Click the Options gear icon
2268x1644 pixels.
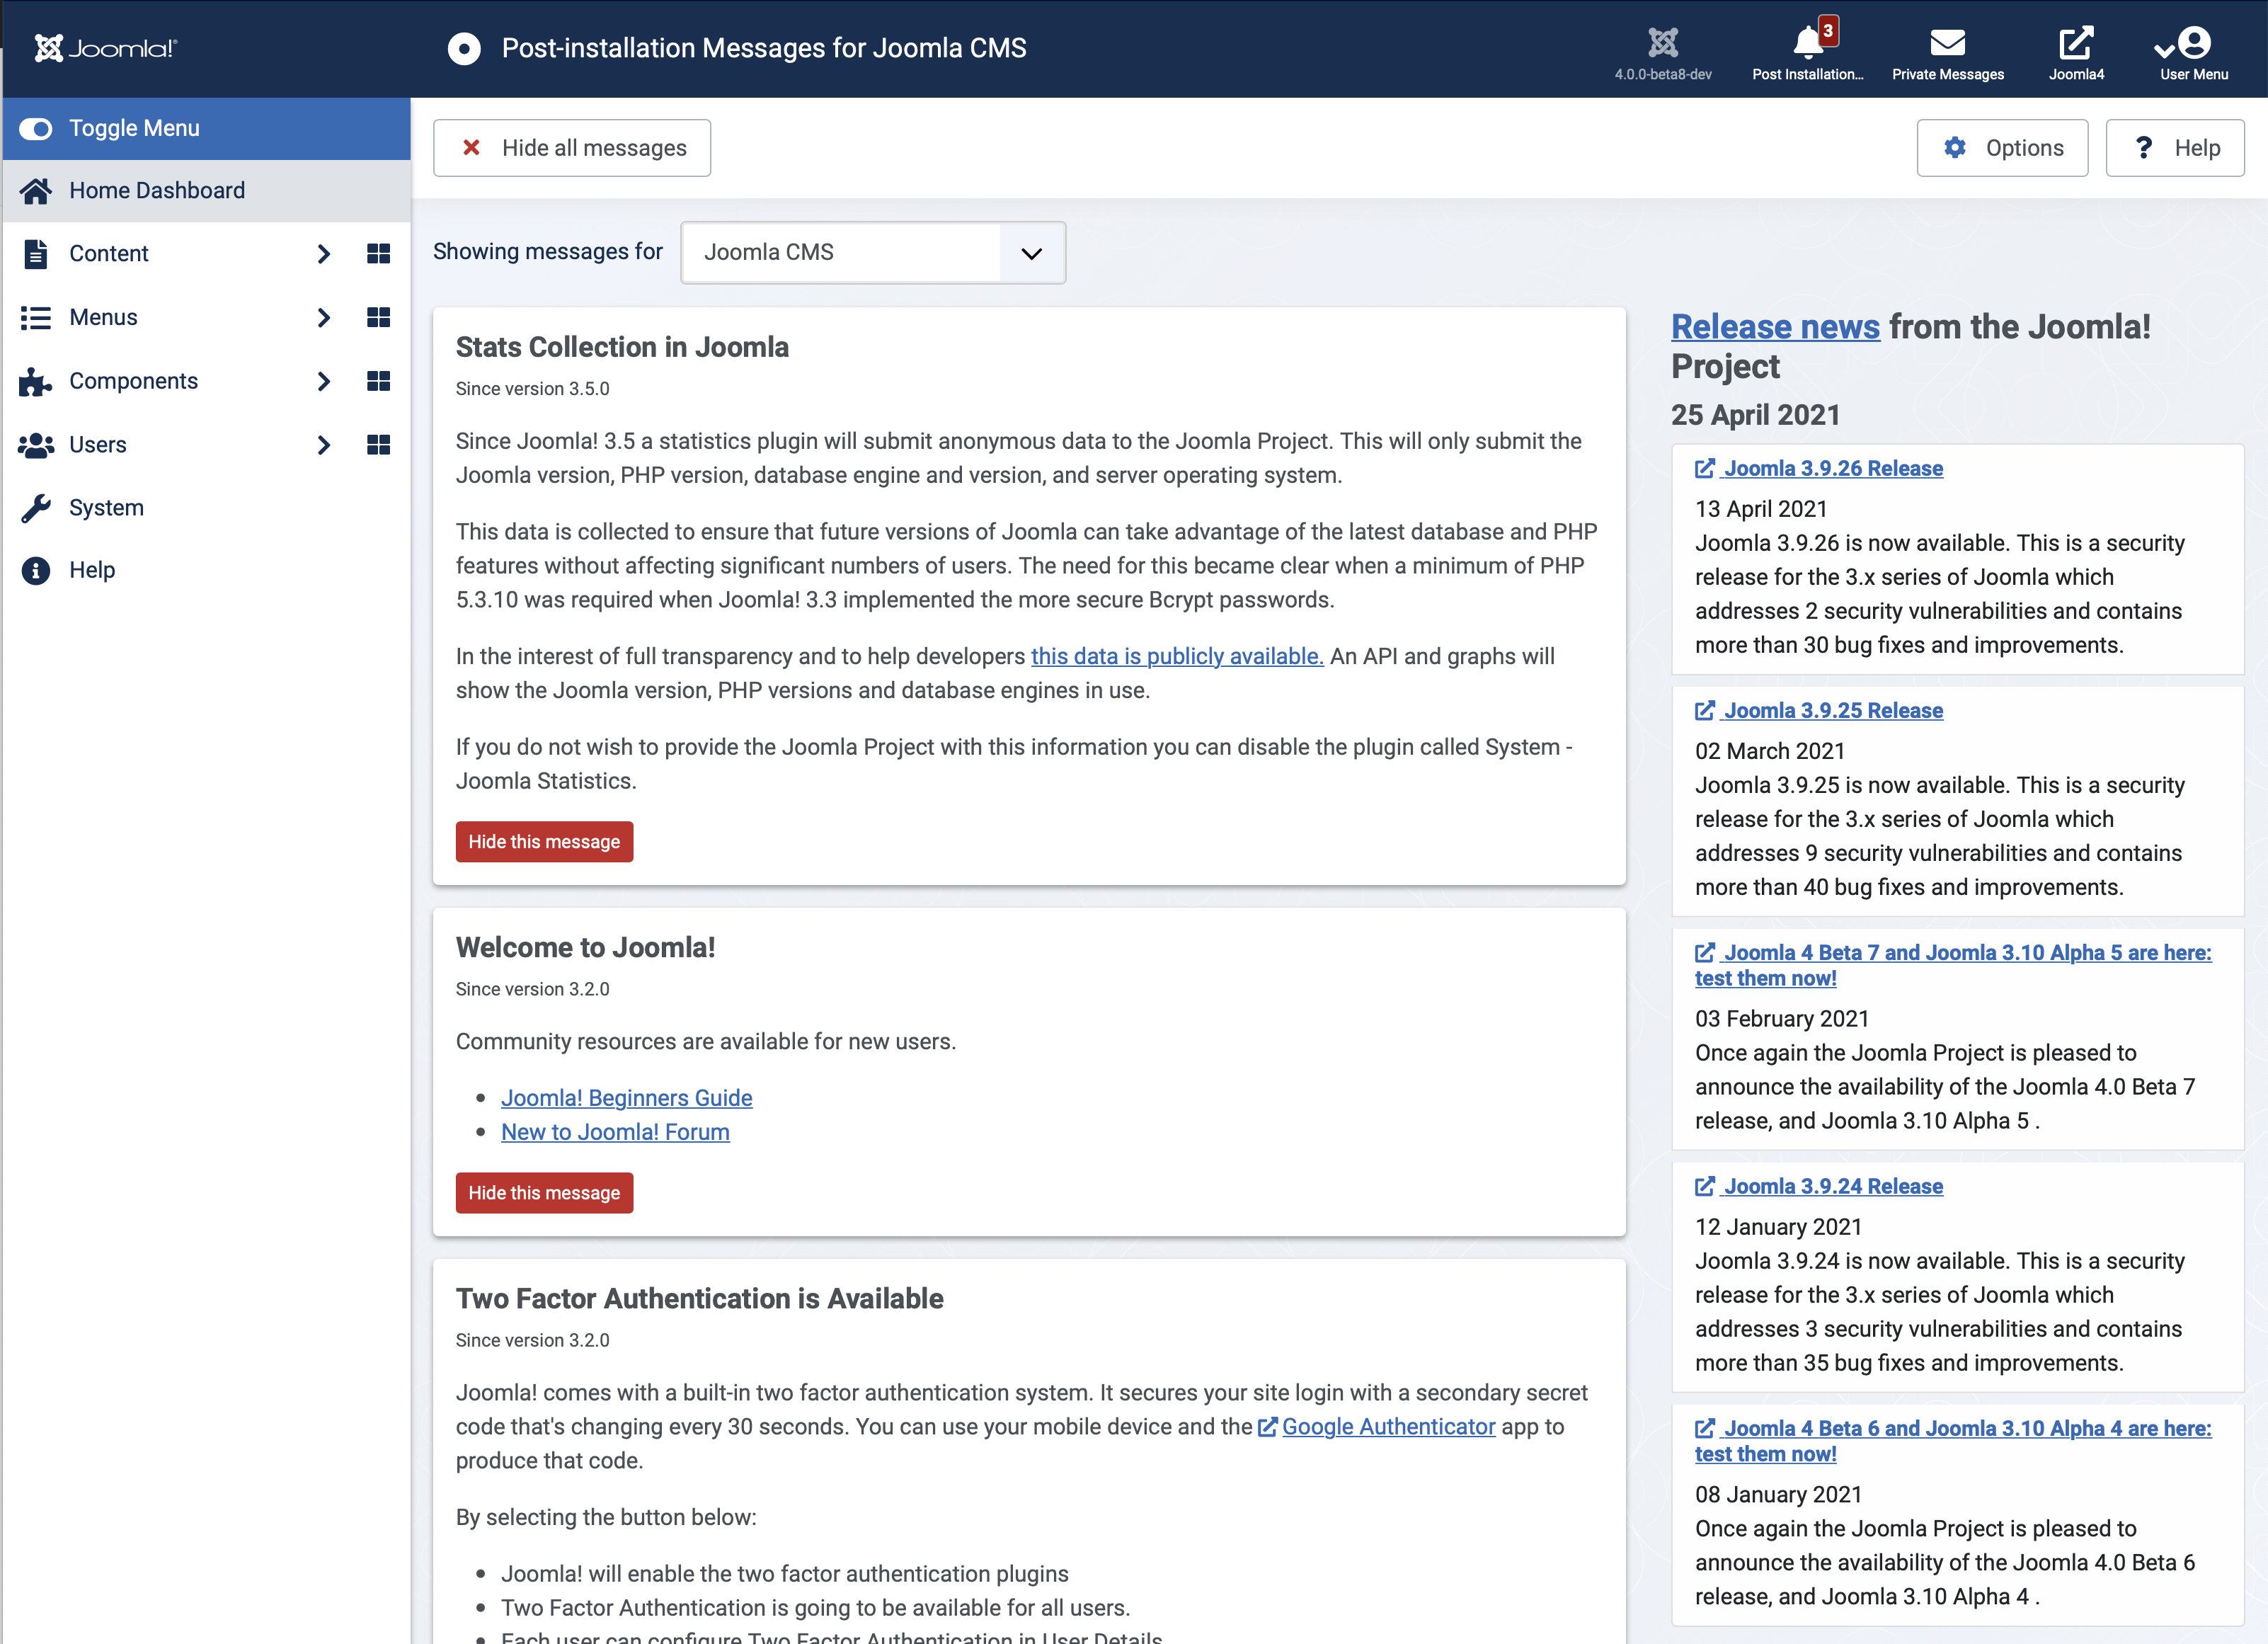coord(1955,148)
